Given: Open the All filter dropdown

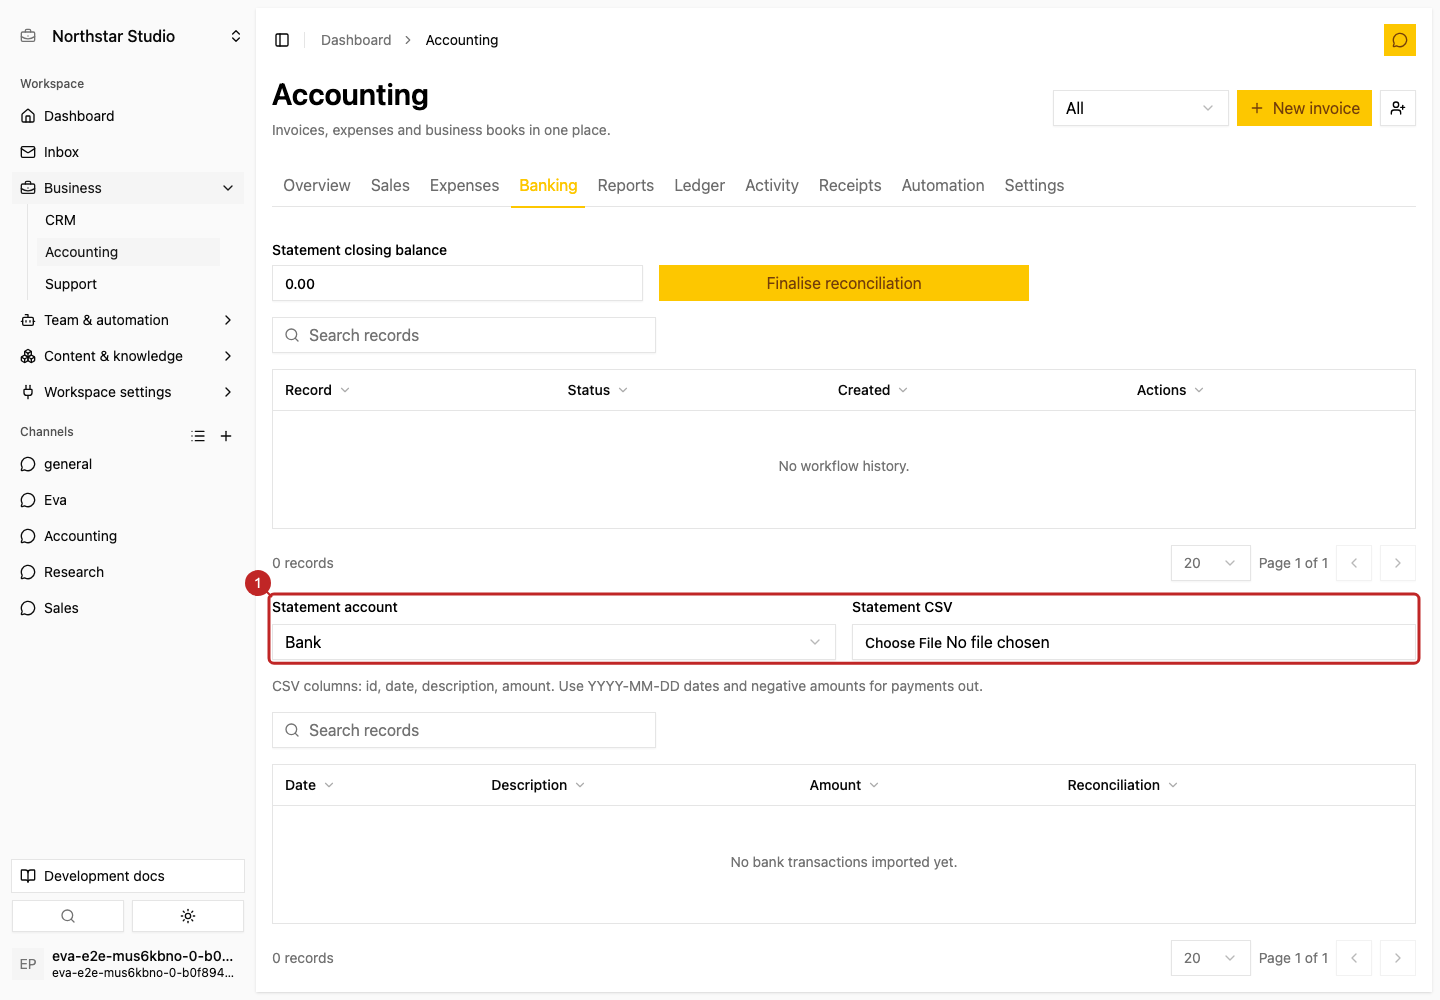Looking at the screenshot, I should coord(1140,108).
